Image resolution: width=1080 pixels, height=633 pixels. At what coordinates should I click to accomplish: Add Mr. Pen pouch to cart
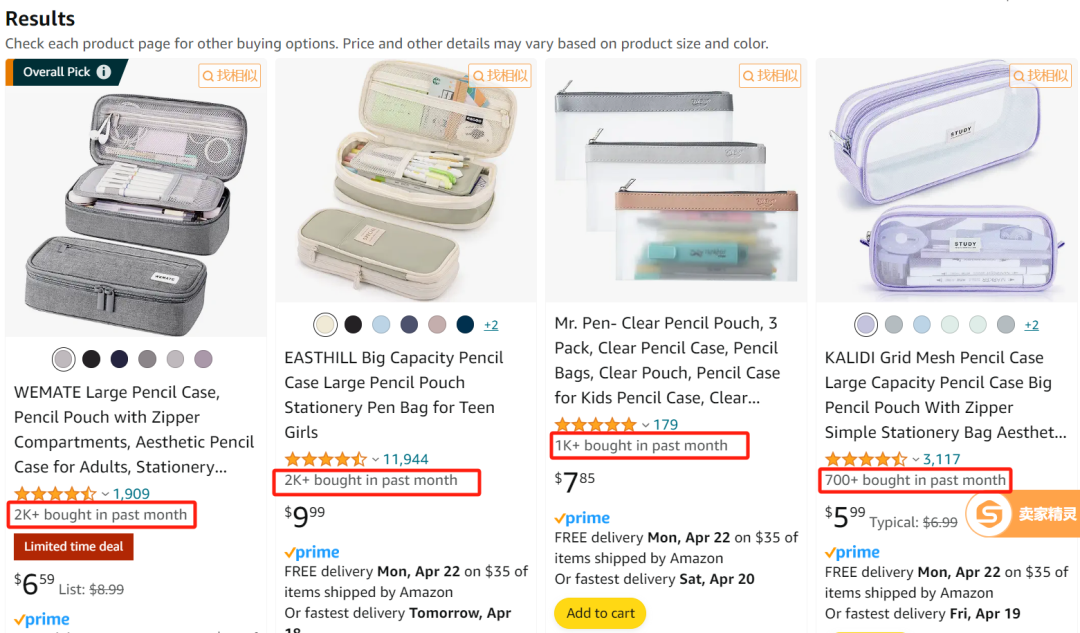[600, 613]
